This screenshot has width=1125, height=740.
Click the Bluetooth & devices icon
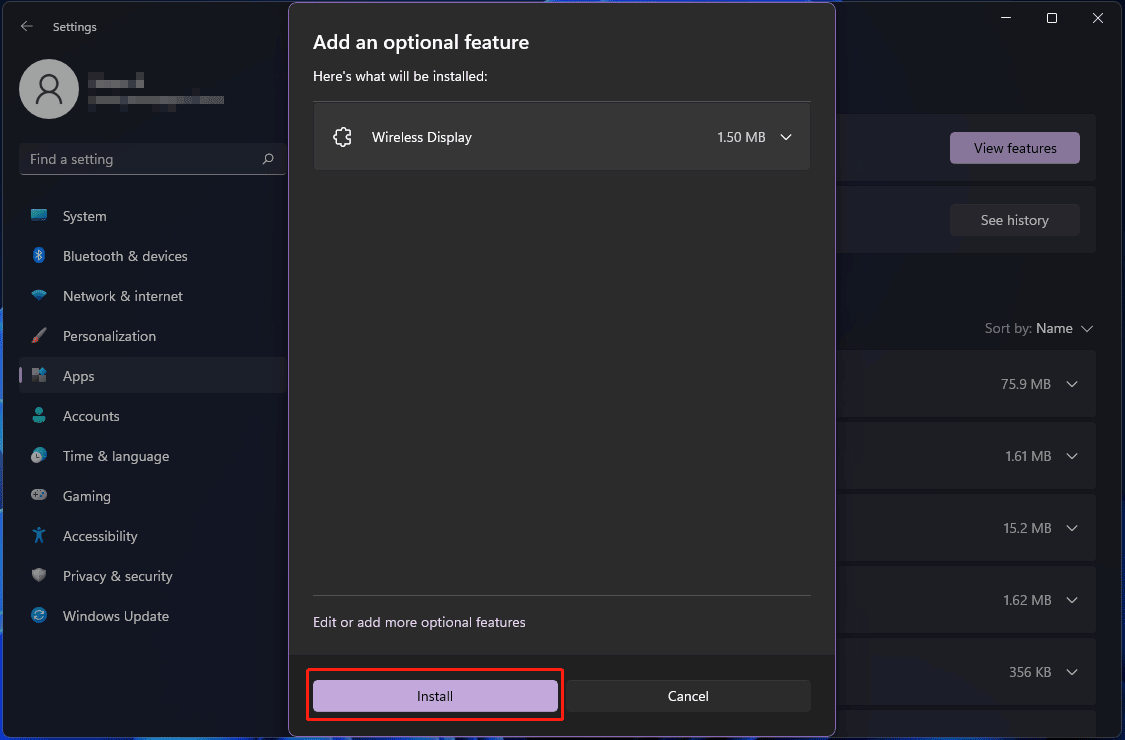39,256
